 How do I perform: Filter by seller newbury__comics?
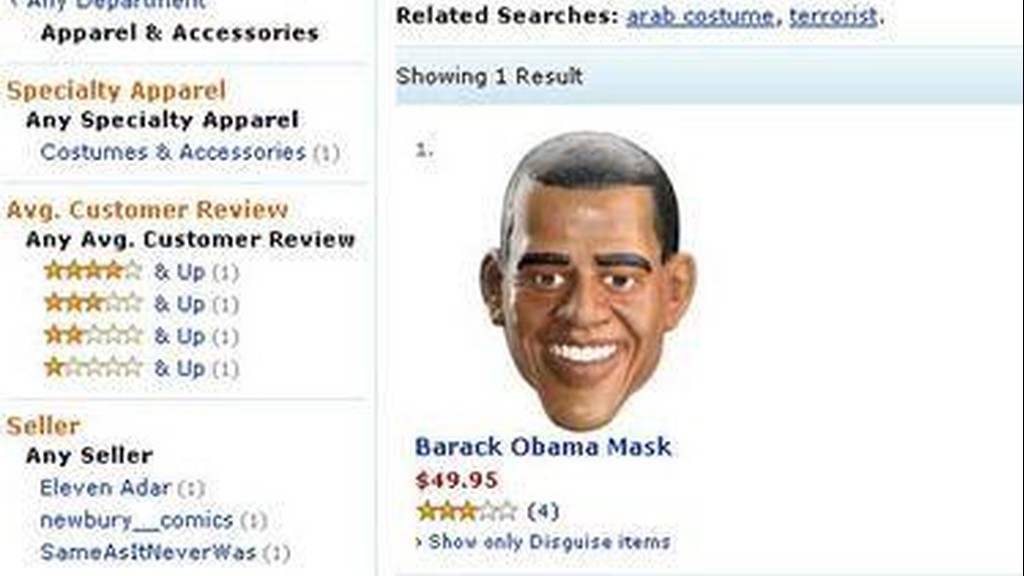pos(136,520)
